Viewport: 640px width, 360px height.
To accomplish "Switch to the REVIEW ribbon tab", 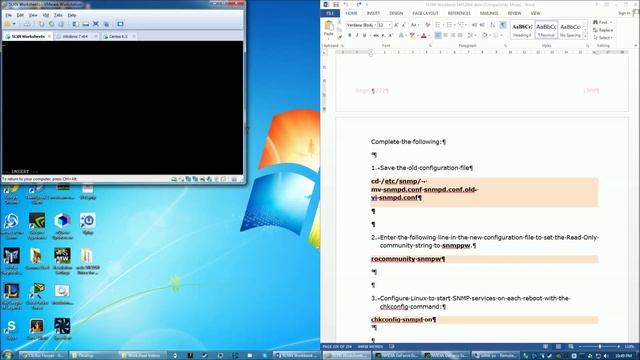I will pos(514,13).
